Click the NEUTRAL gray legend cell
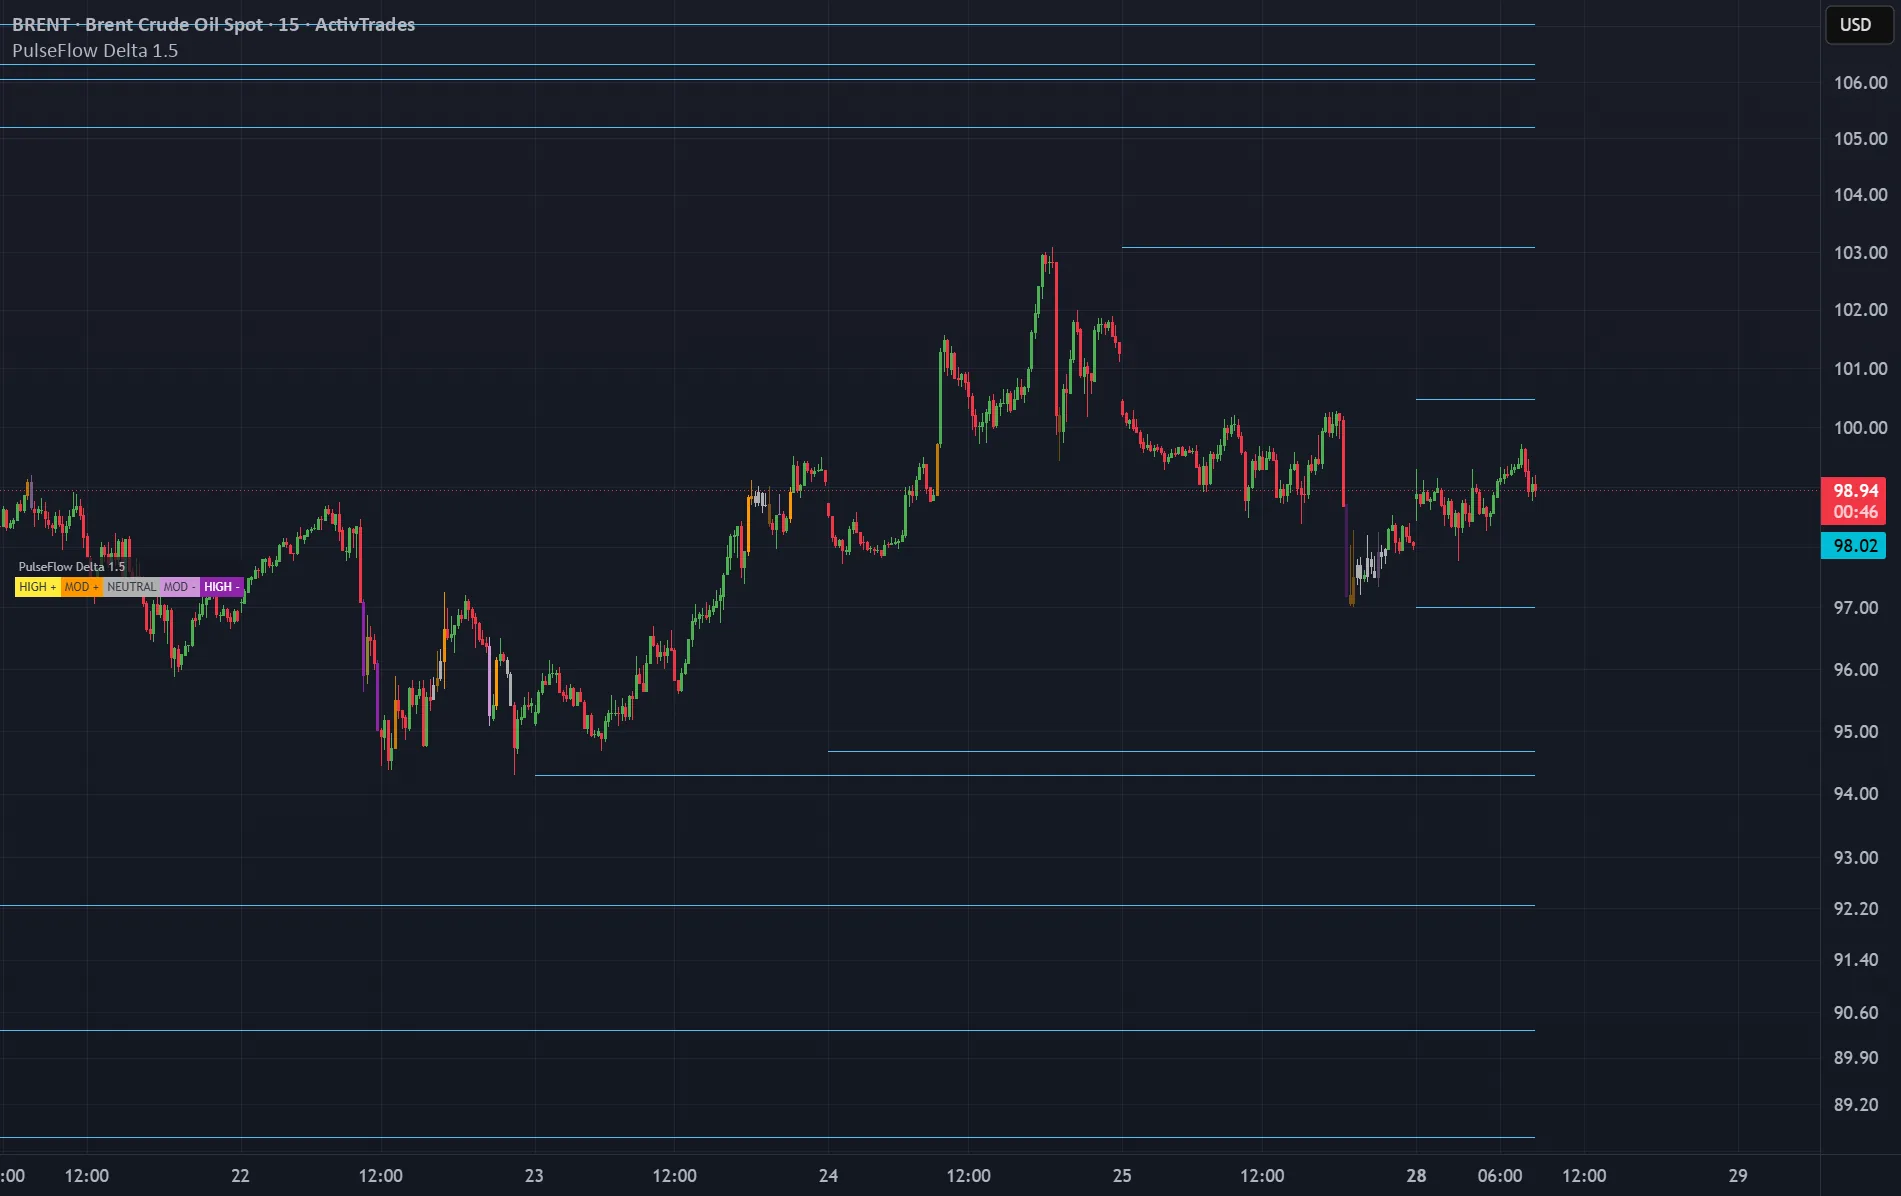Screen dimensions: 1901x1196 (131, 587)
